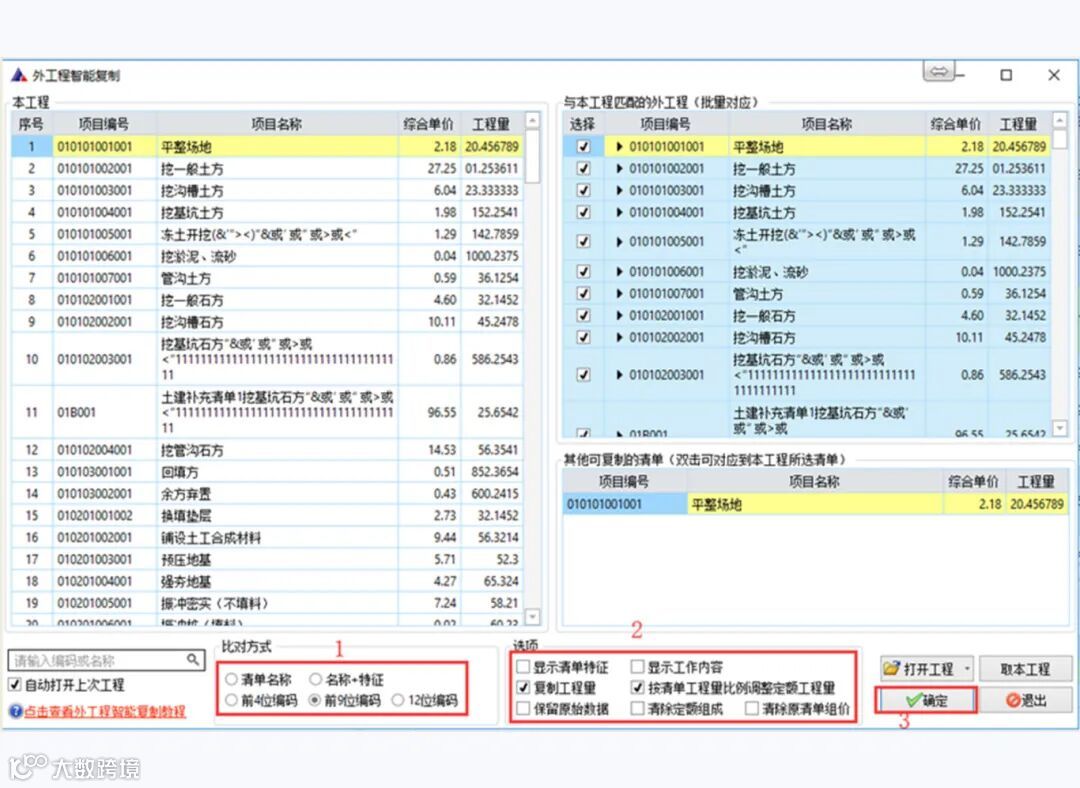Enable 保留原始数据 option

(523, 708)
